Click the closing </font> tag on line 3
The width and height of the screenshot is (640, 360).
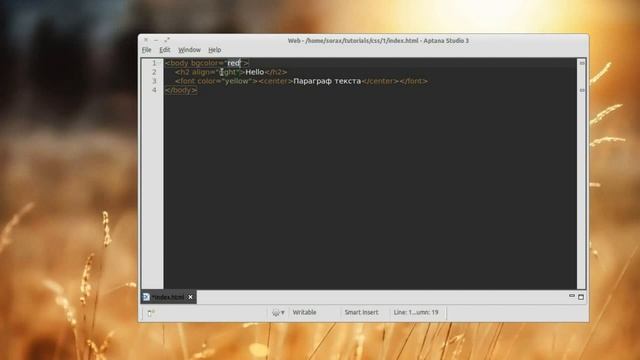[x=413, y=81]
